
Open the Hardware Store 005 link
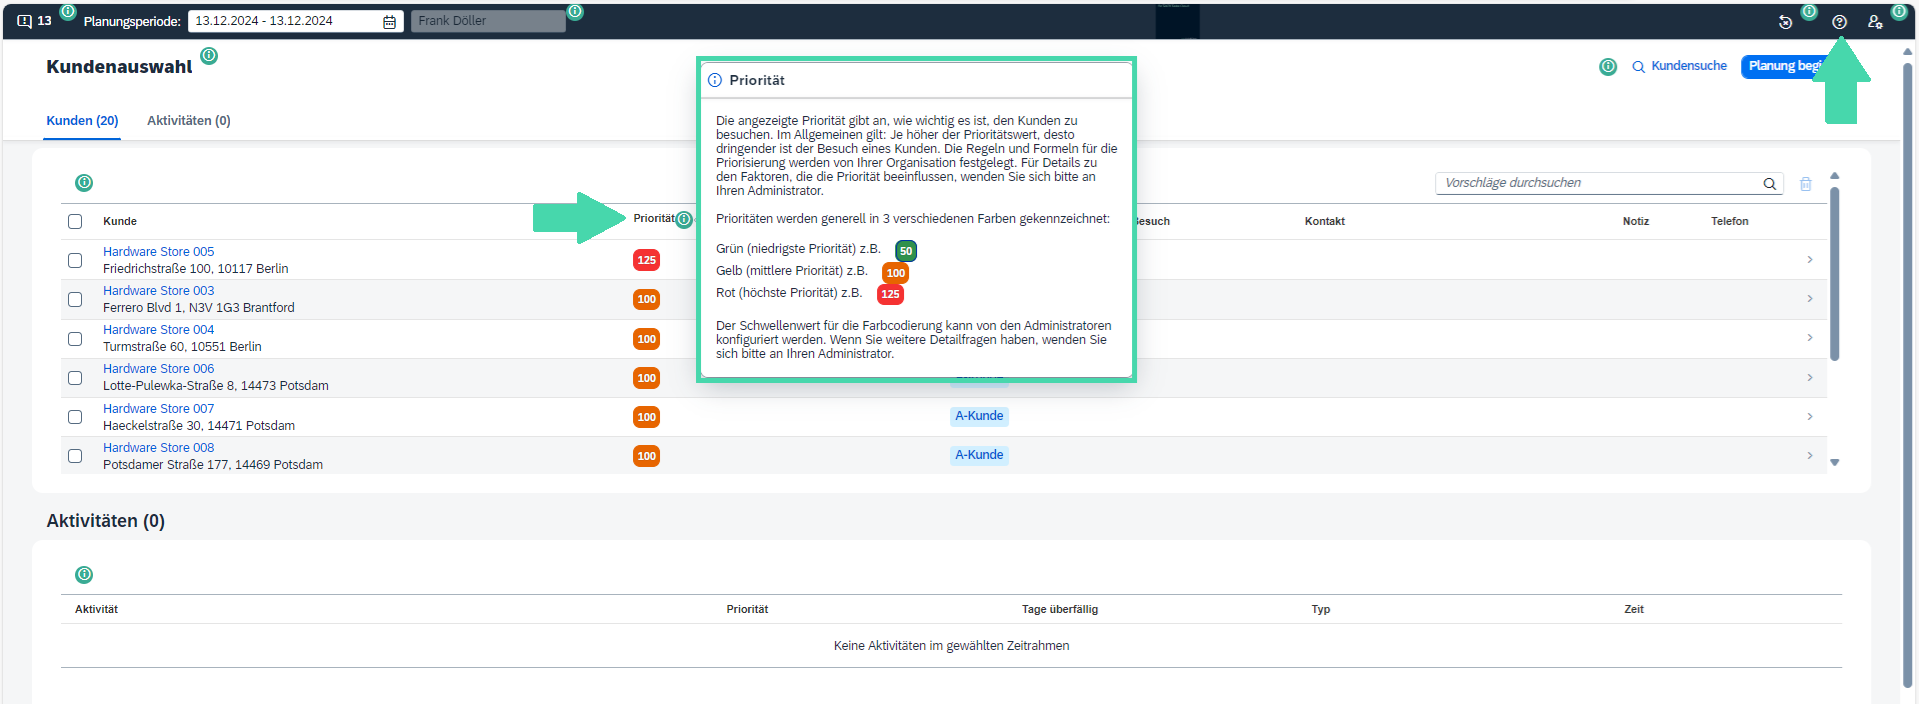[x=158, y=252]
